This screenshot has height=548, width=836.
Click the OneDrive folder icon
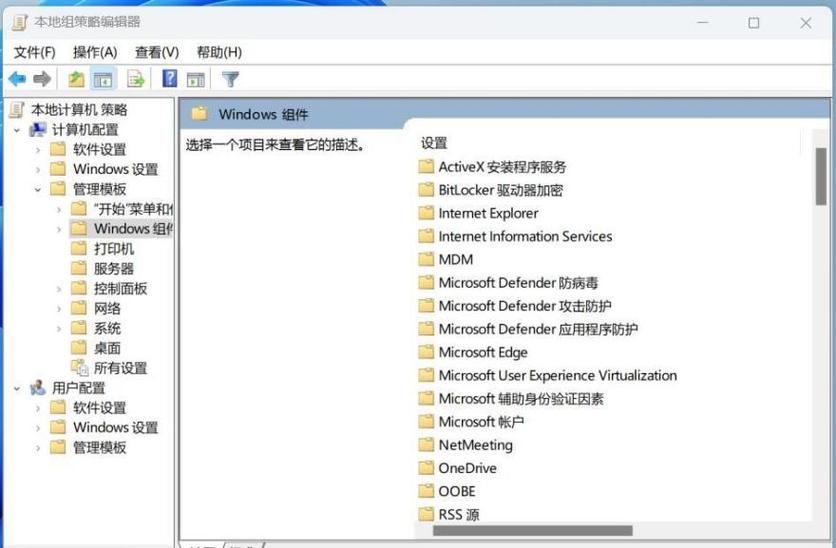pos(425,468)
